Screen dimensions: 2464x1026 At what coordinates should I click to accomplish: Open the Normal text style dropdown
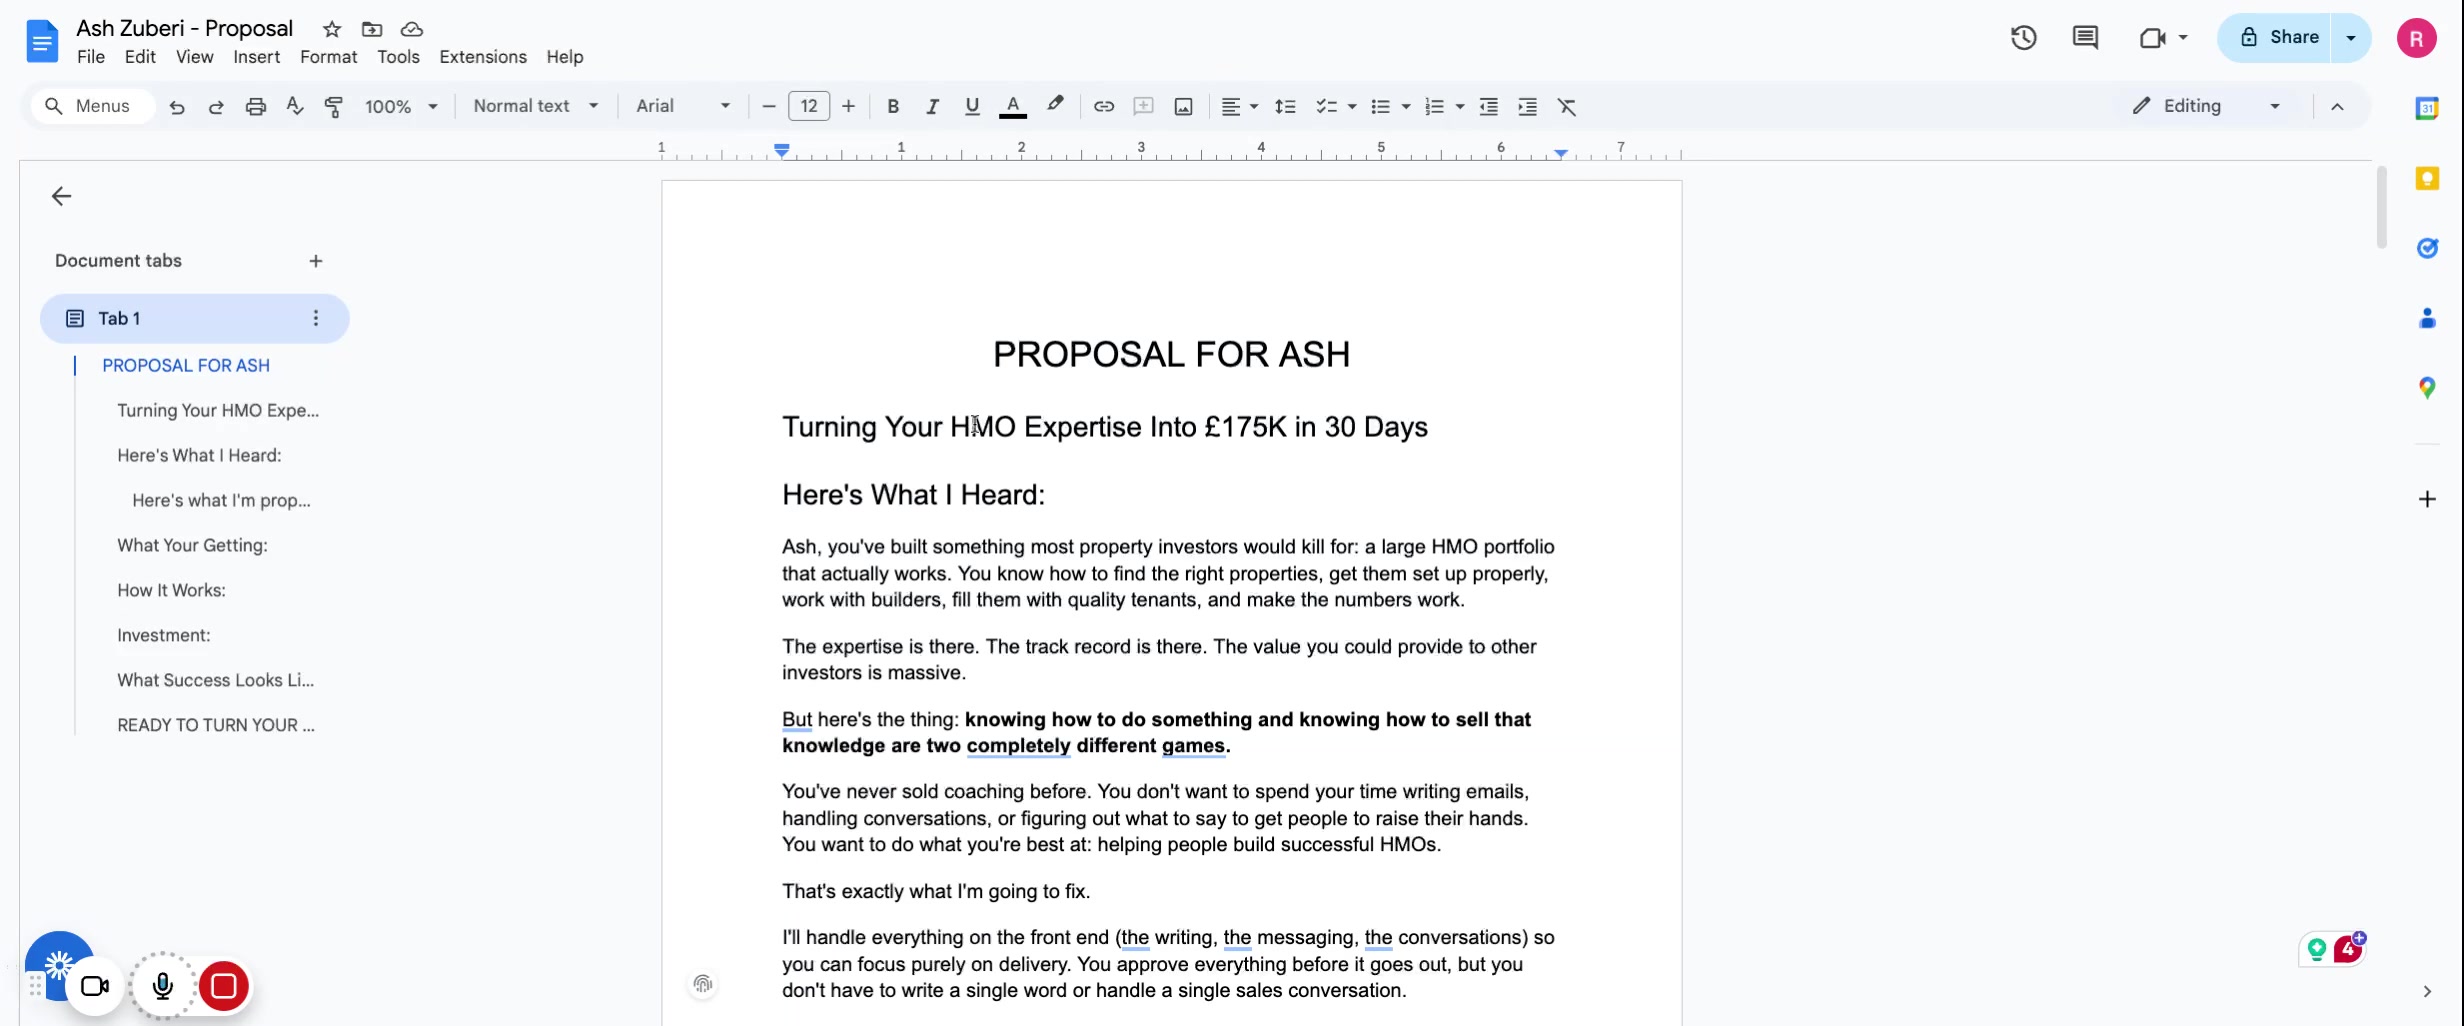535,106
